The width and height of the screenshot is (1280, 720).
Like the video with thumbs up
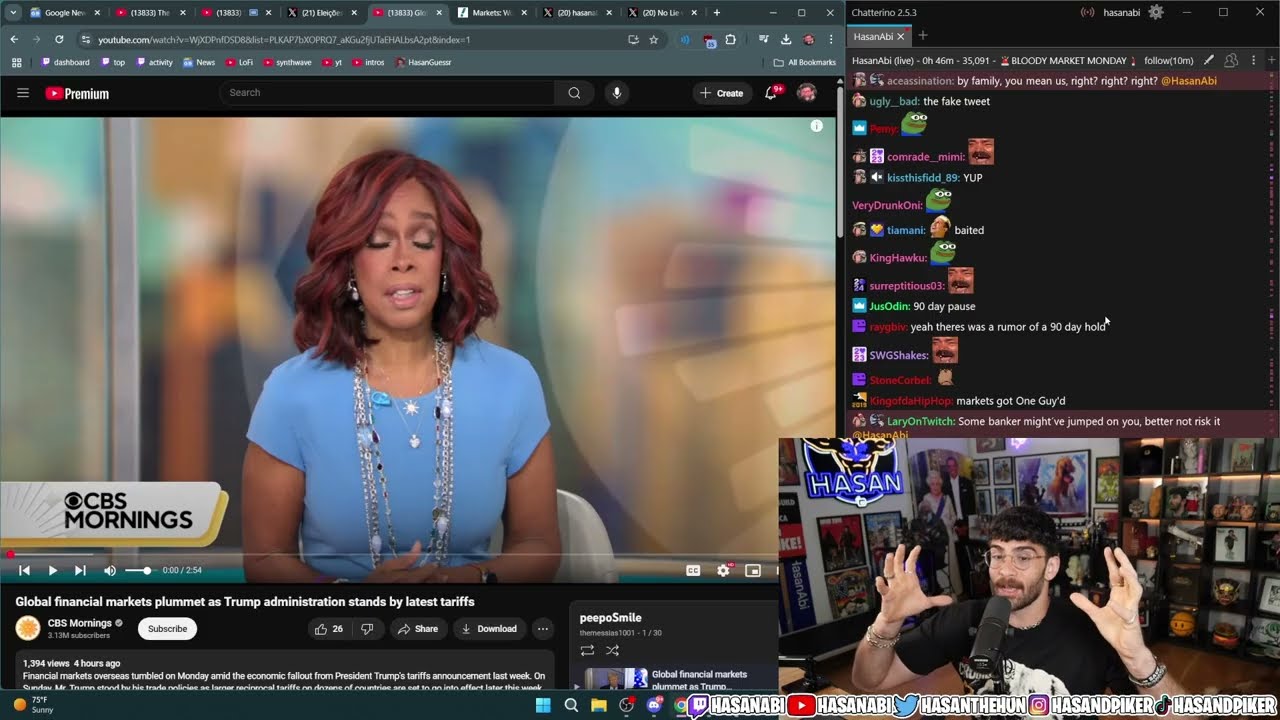click(x=329, y=629)
